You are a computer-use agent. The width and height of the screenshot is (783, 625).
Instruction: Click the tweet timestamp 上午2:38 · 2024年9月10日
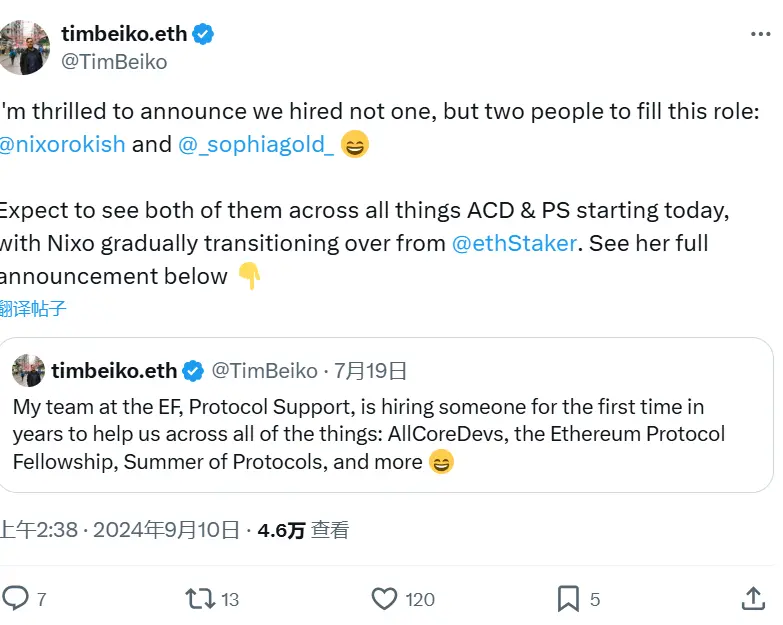pos(120,530)
